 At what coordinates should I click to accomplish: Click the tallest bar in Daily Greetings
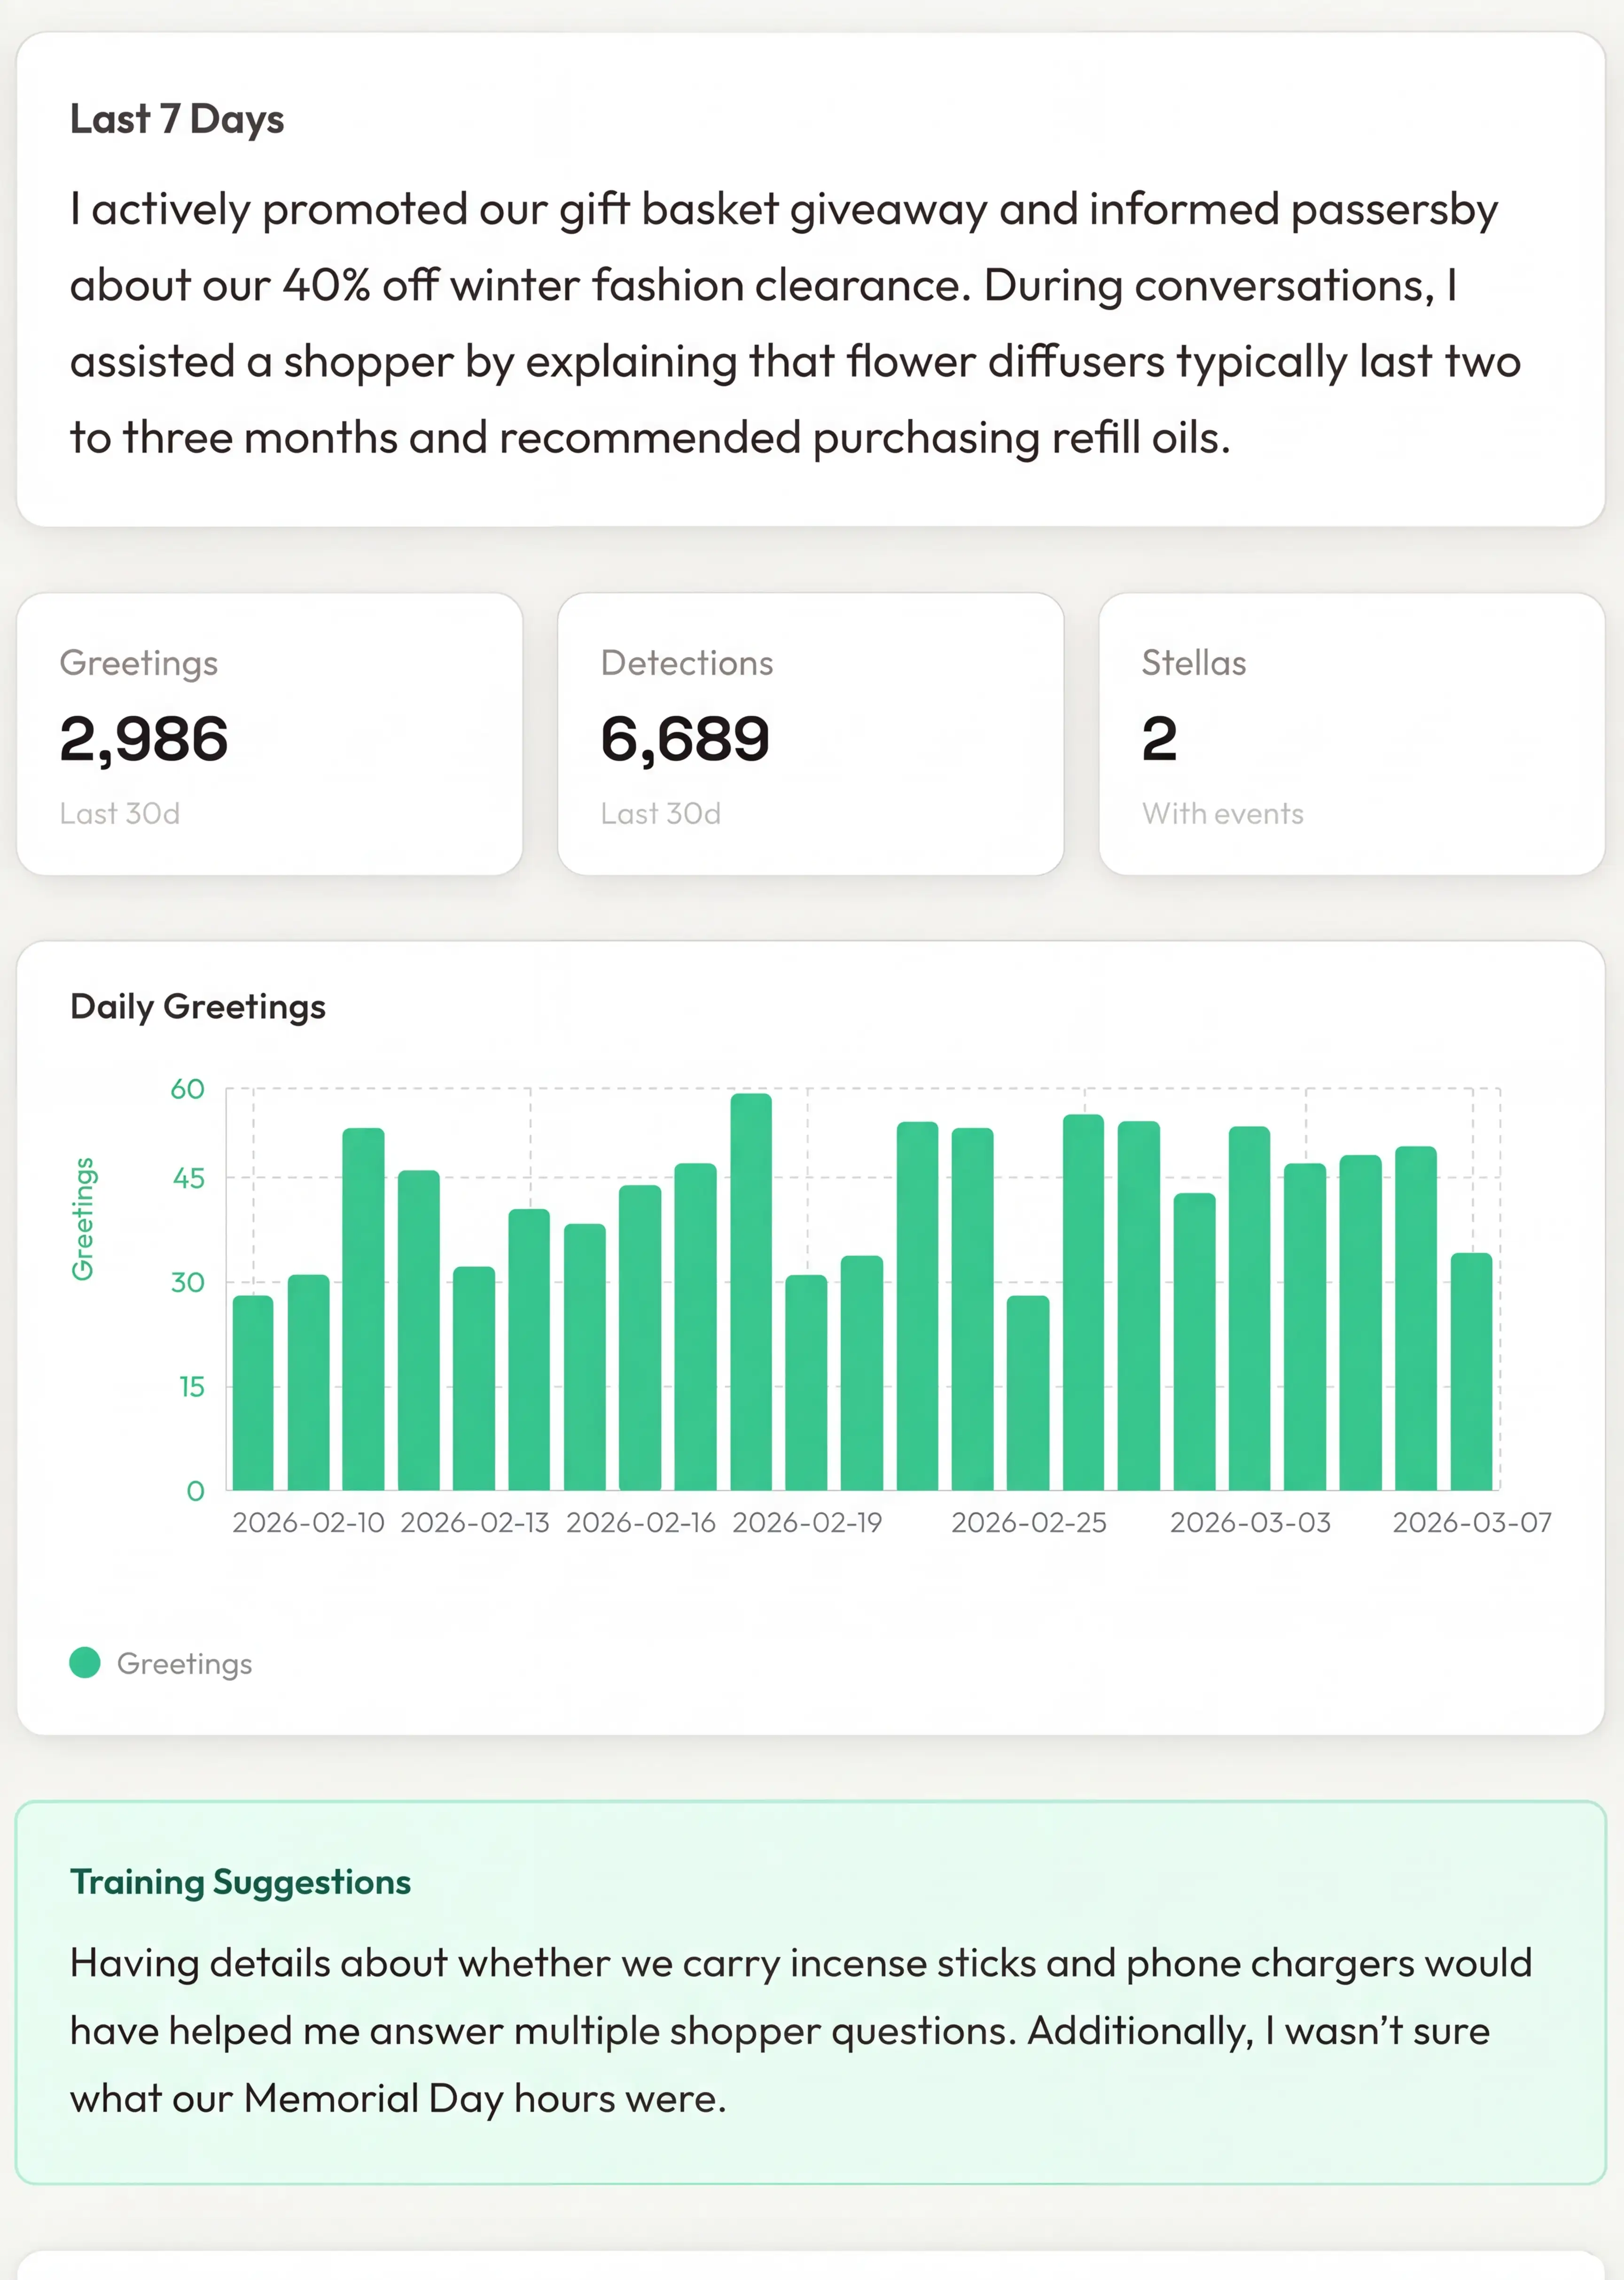click(x=751, y=1290)
